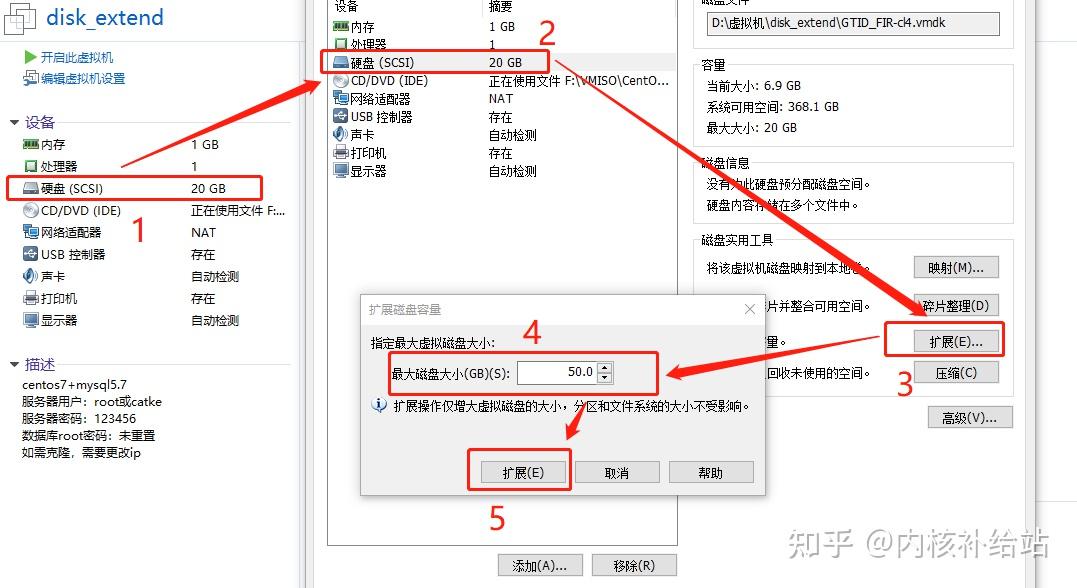The height and width of the screenshot is (588, 1077).
Task: Click 取消 button in expand disk dialog
Action: (617, 473)
